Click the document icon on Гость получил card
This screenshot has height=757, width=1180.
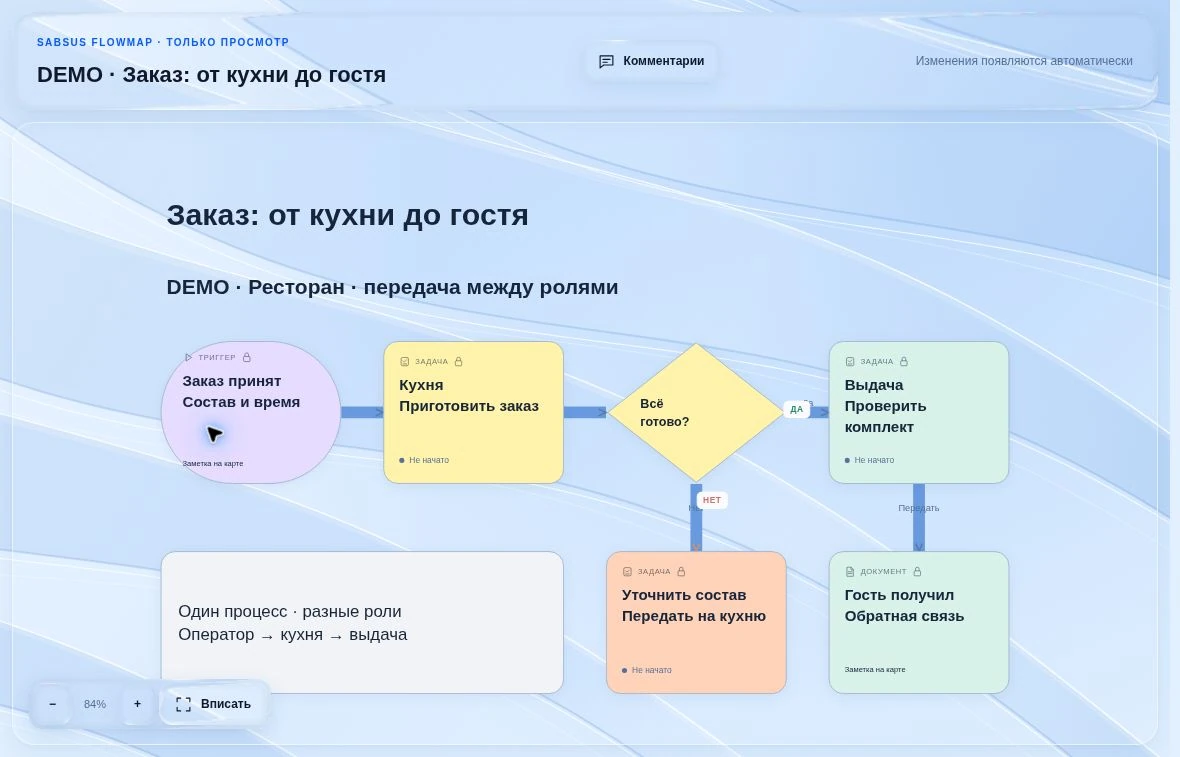[850, 571]
